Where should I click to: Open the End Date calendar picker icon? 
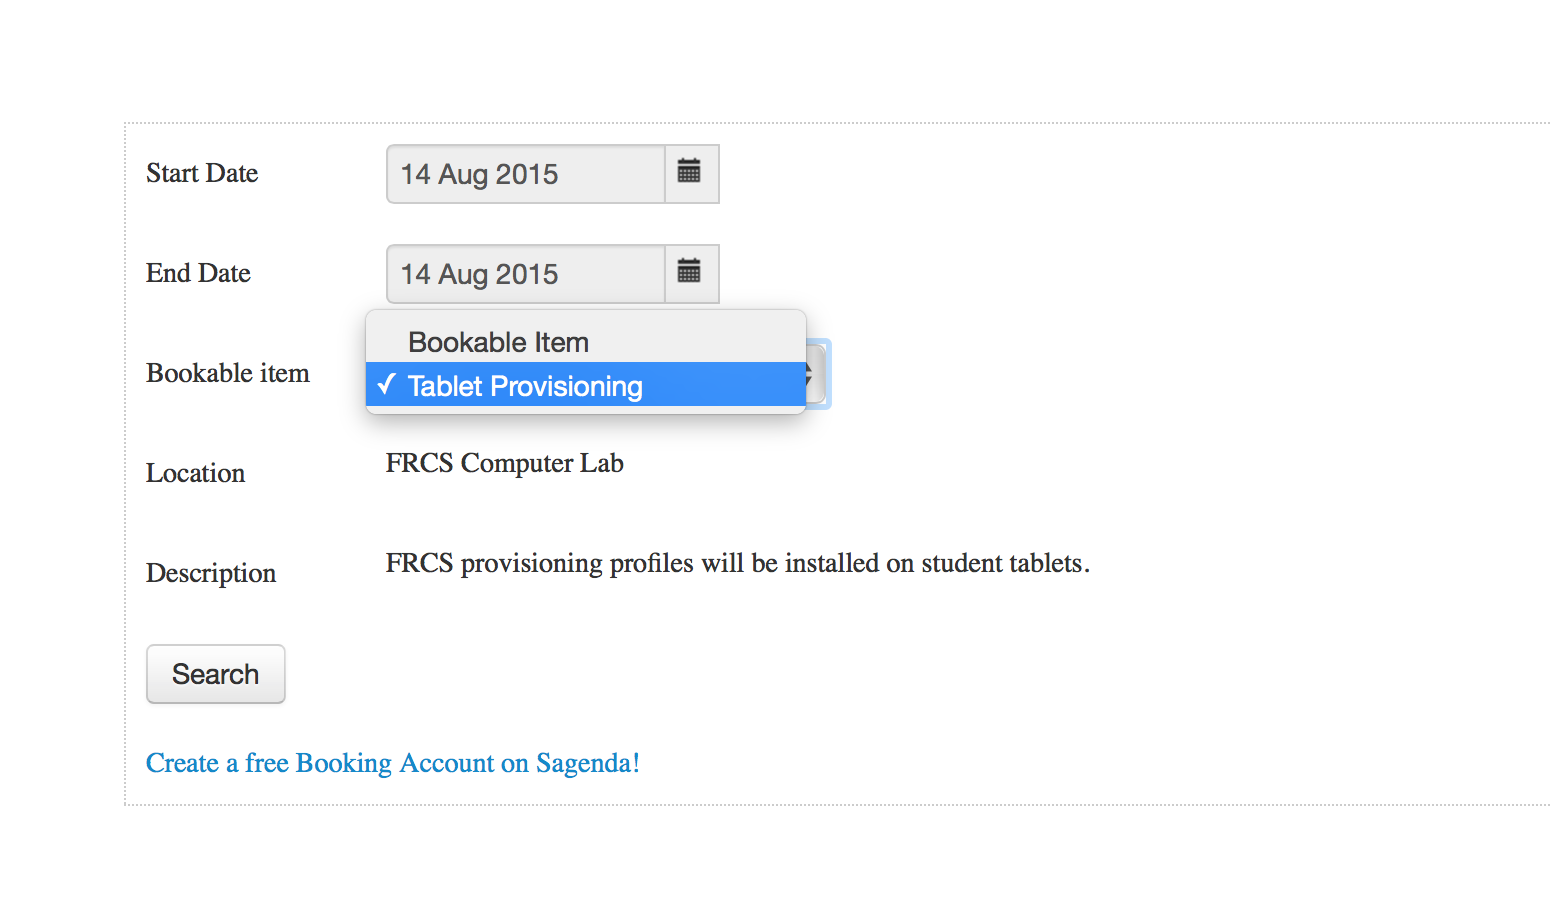click(690, 273)
